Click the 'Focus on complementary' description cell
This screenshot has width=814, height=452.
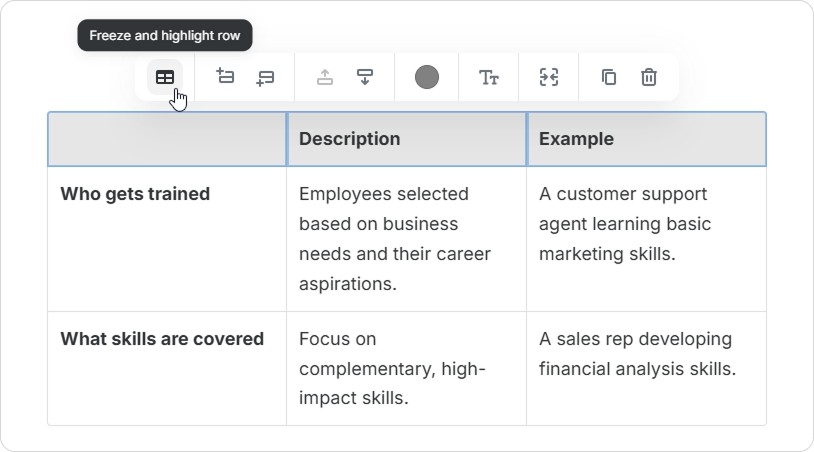[x=406, y=368]
